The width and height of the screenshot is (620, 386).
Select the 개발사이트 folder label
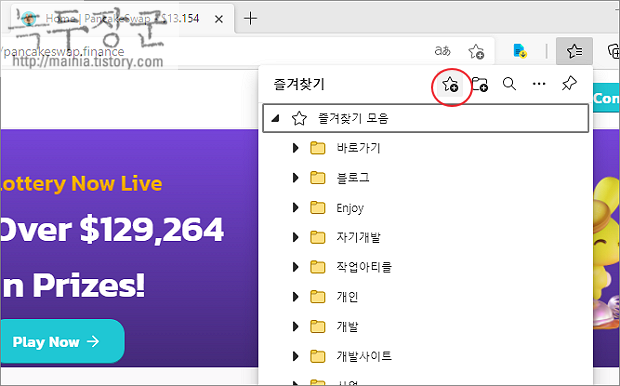pos(364,356)
